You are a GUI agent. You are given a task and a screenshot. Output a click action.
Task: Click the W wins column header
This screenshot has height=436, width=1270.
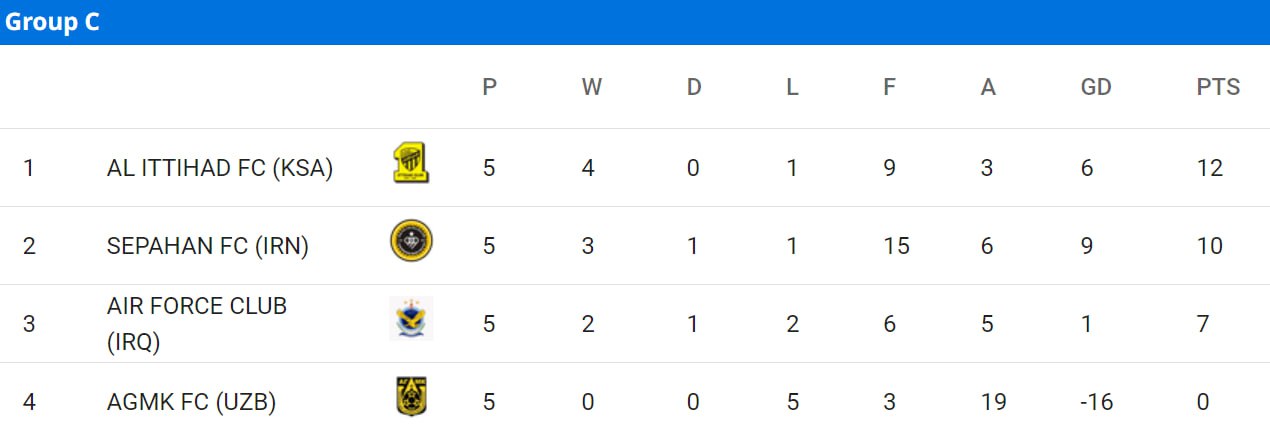[x=592, y=87]
